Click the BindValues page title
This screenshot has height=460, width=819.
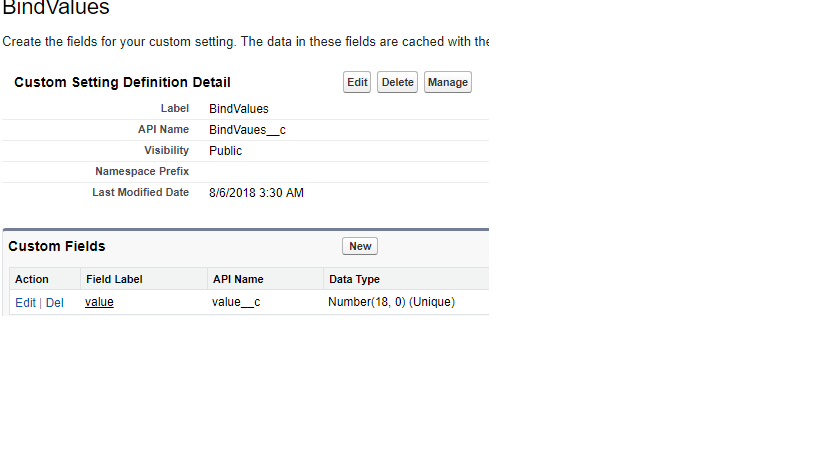tap(56, 9)
